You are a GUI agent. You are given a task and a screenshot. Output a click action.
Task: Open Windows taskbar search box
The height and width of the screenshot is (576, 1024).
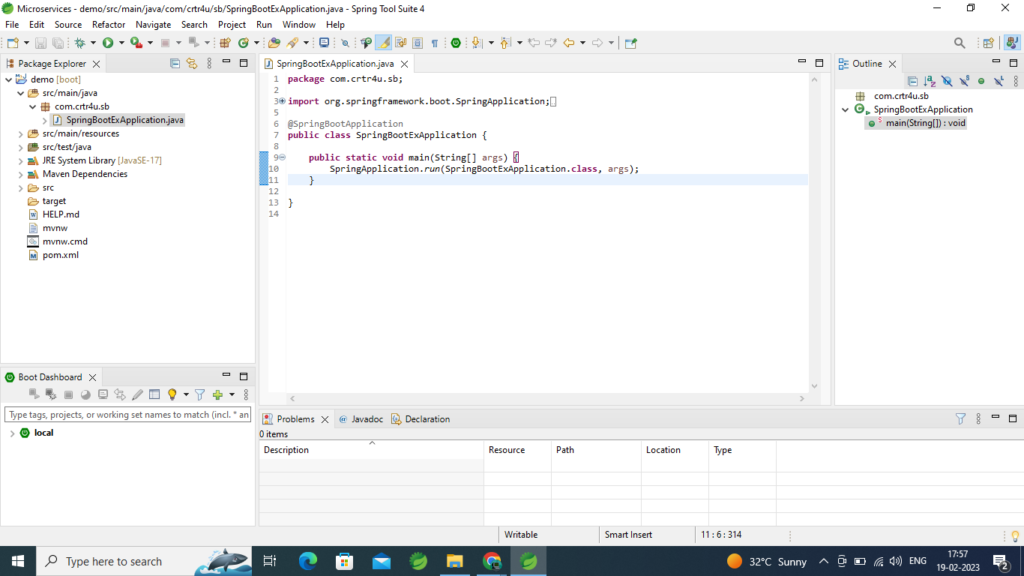point(146,562)
